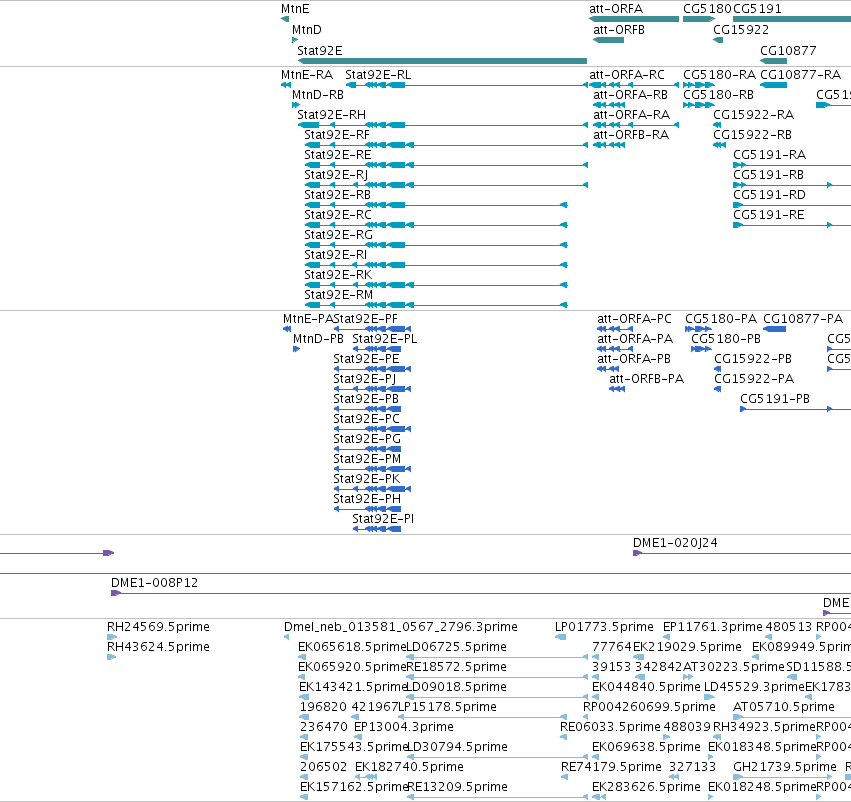The image size is (851, 802).
Task: Click the MtnE-PA protein feature
Action: pos(287,329)
